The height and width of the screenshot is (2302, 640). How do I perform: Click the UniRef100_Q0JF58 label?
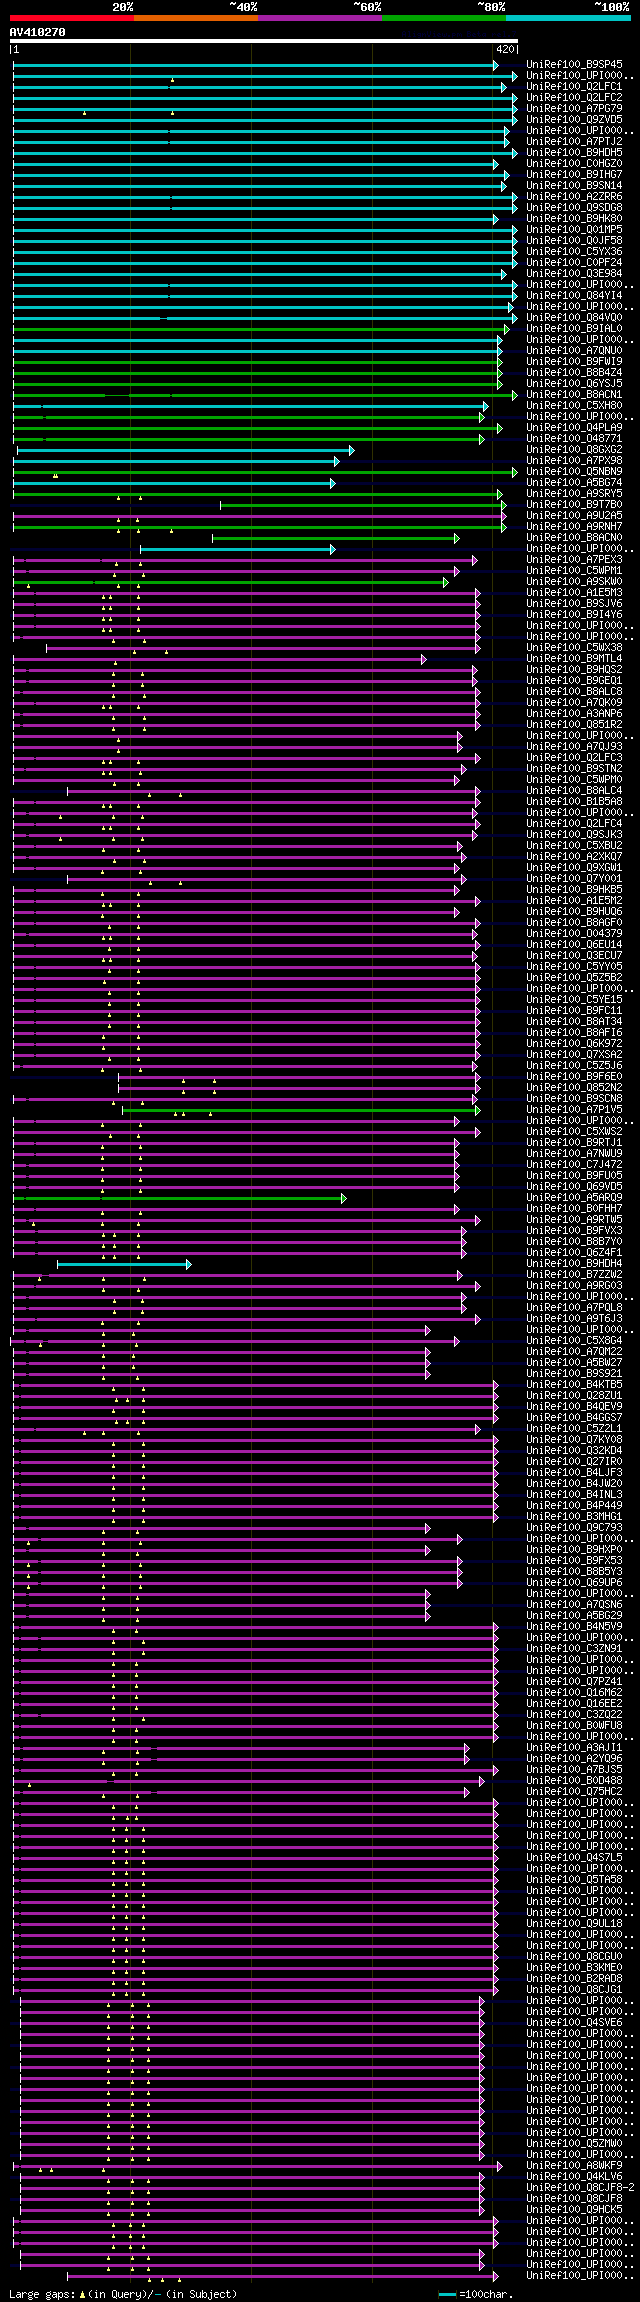click(x=575, y=241)
